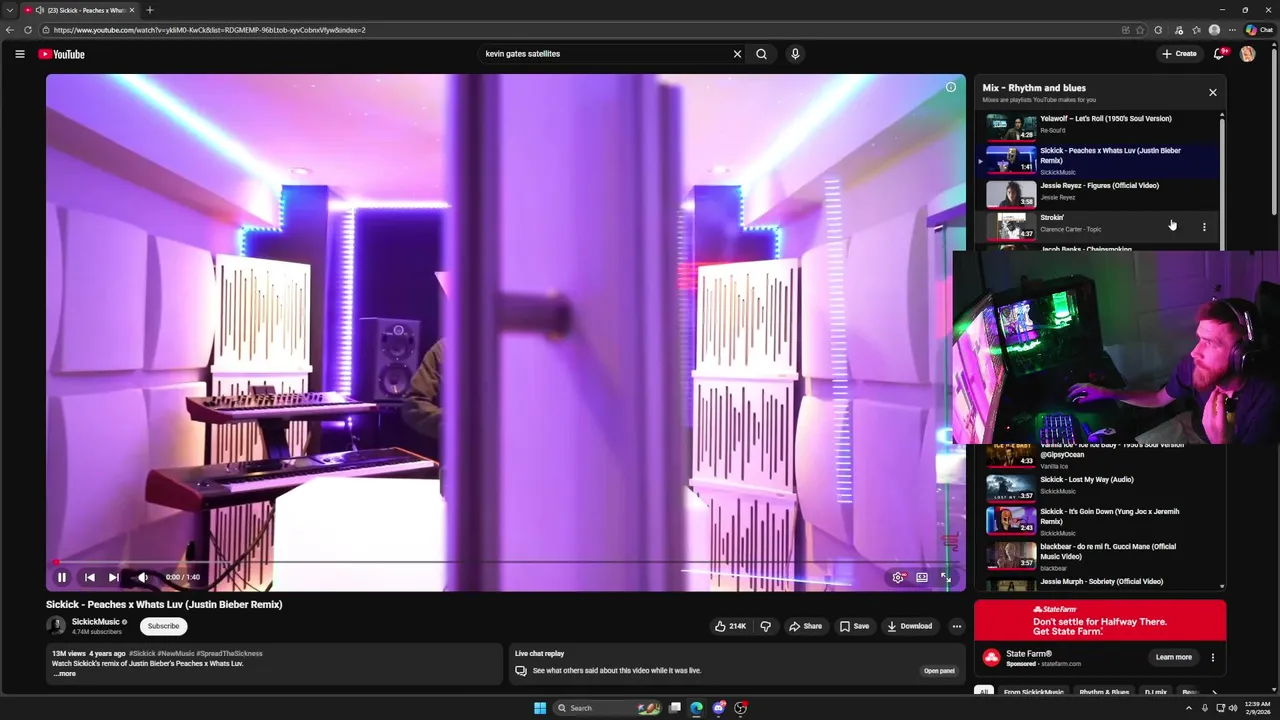Open the Copilot Chat button
Screen dimensions: 1280x720
tap(1259, 30)
